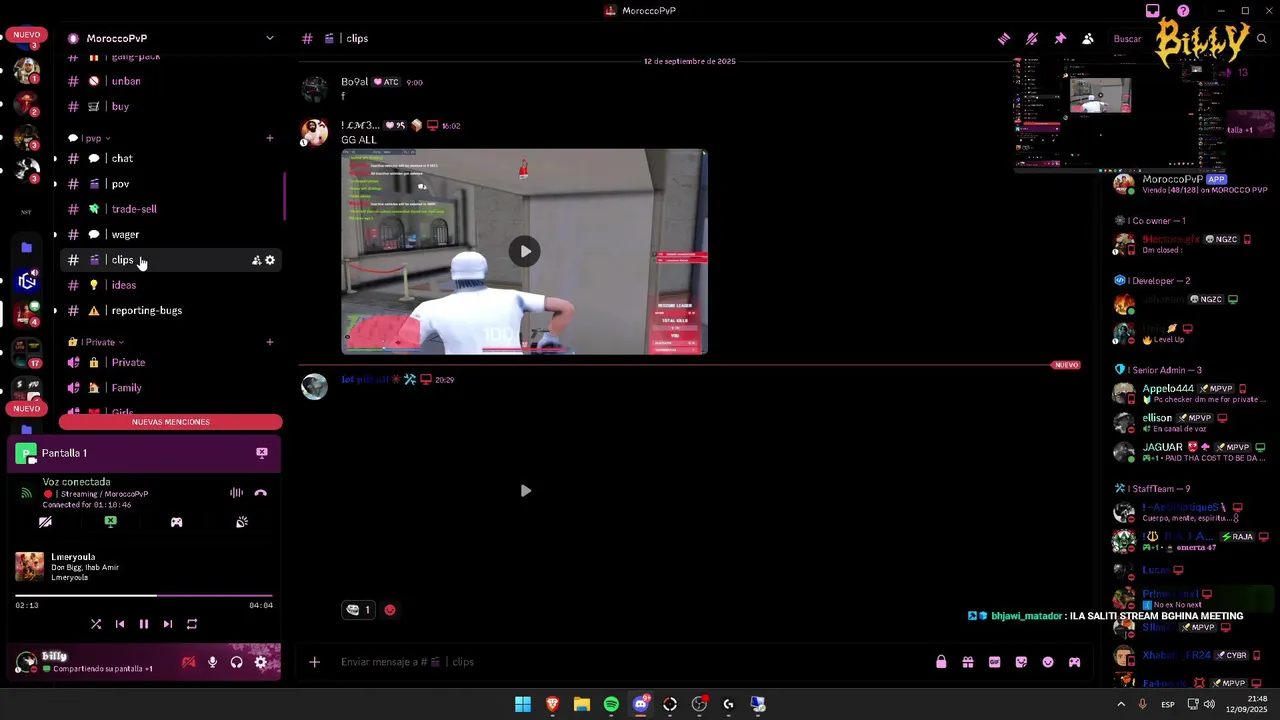Open Spotify from the taskbar
1280x720 pixels.
pyautogui.click(x=611, y=704)
